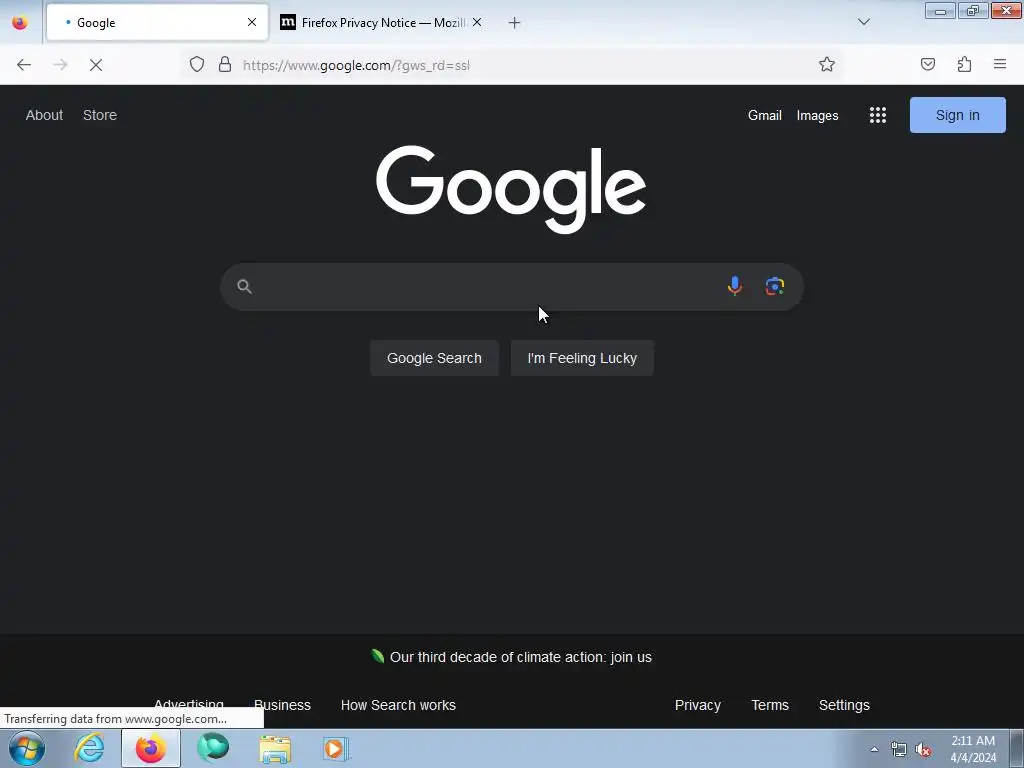Open How Search works link
This screenshot has height=768, width=1024.
pyautogui.click(x=398, y=705)
